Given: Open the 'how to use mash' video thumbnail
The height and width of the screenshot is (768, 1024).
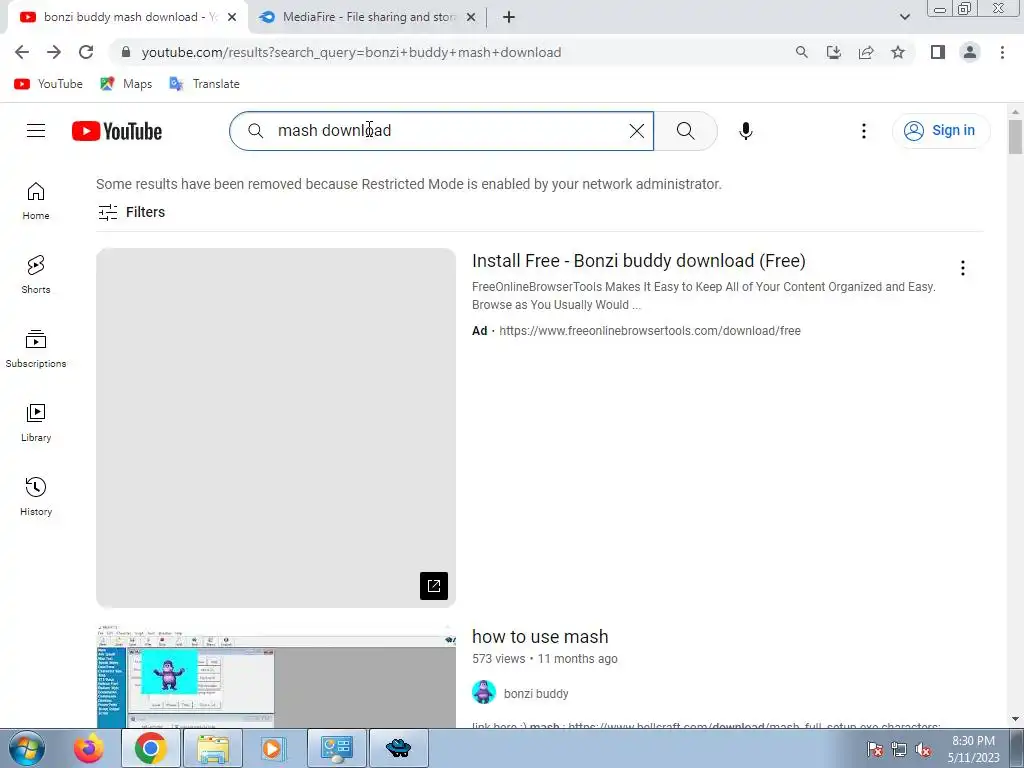Looking at the screenshot, I should click(x=276, y=677).
